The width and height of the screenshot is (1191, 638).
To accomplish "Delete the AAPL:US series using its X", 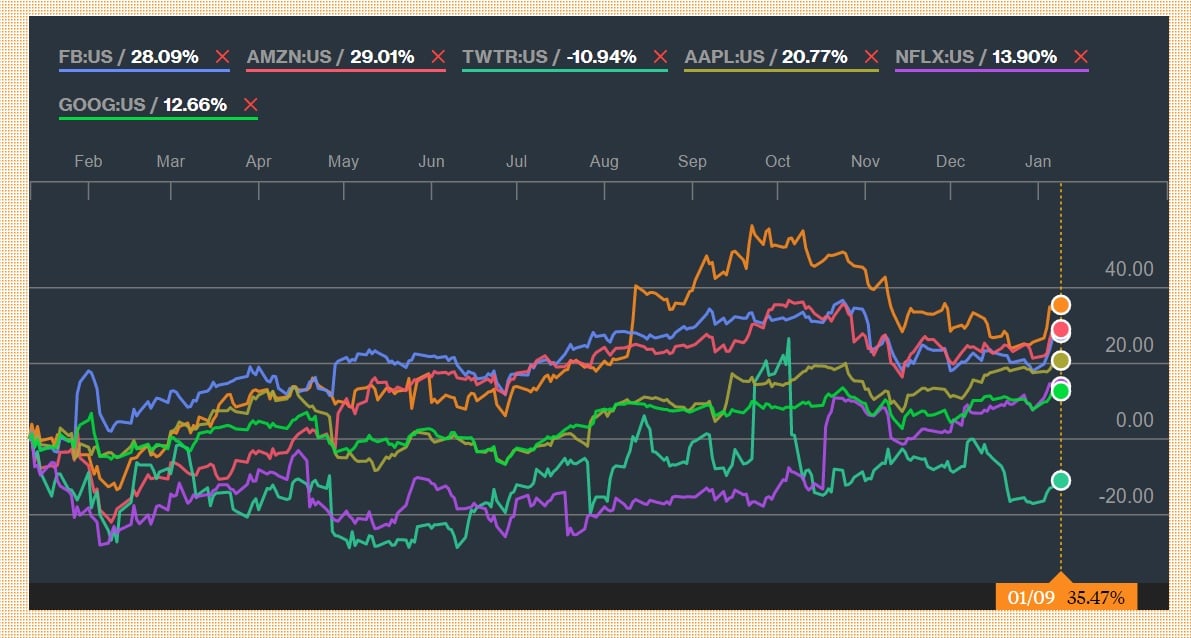I will point(872,57).
